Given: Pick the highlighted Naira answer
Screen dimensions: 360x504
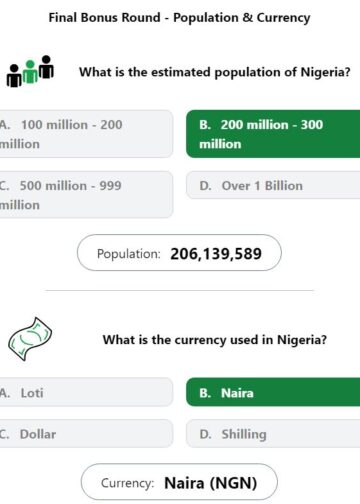Looking at the screenshot, I should (273, 392).
